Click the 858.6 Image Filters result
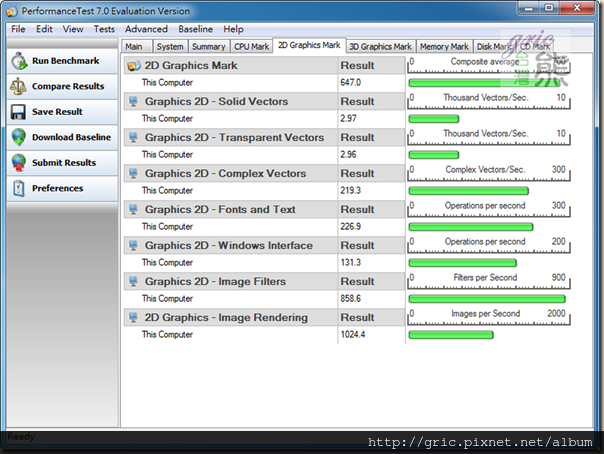 (x=351, y=298)
